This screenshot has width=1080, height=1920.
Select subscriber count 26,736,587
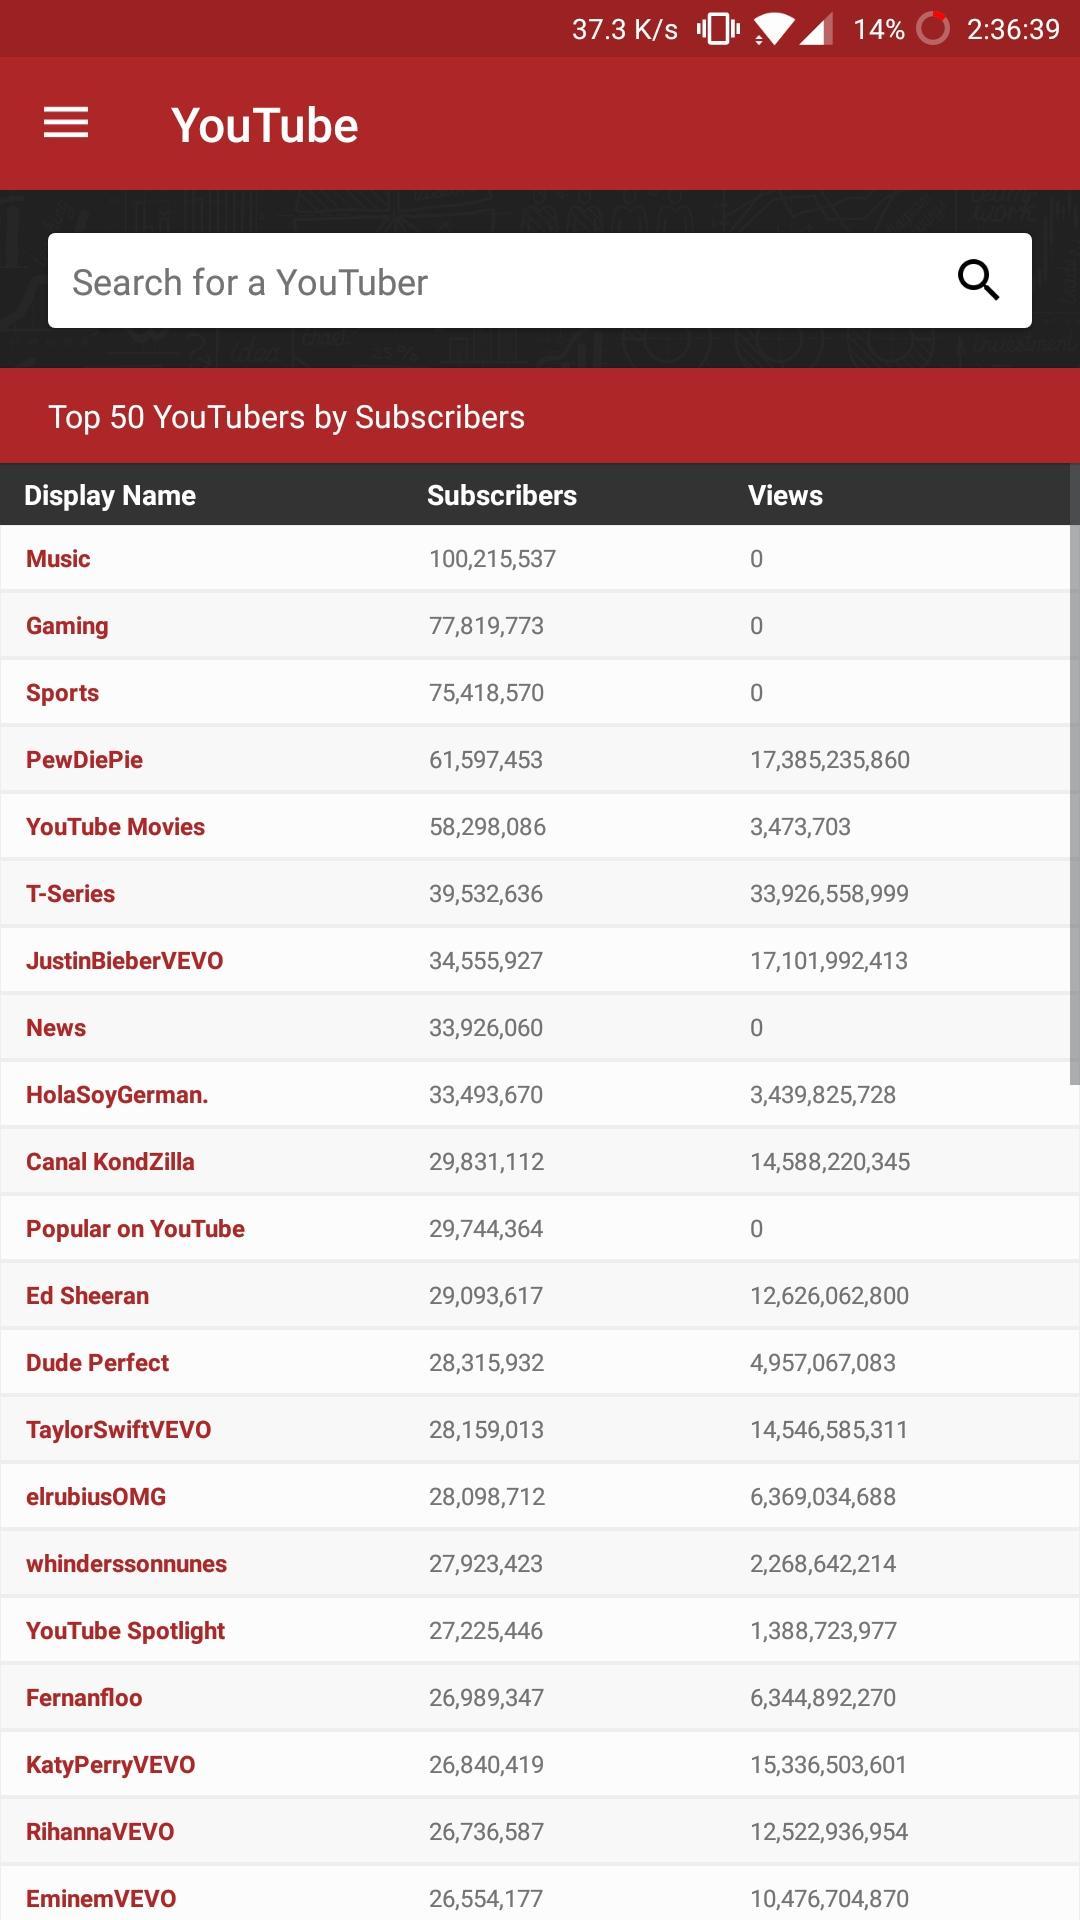pyautogui.click(x=486, y=1832)
